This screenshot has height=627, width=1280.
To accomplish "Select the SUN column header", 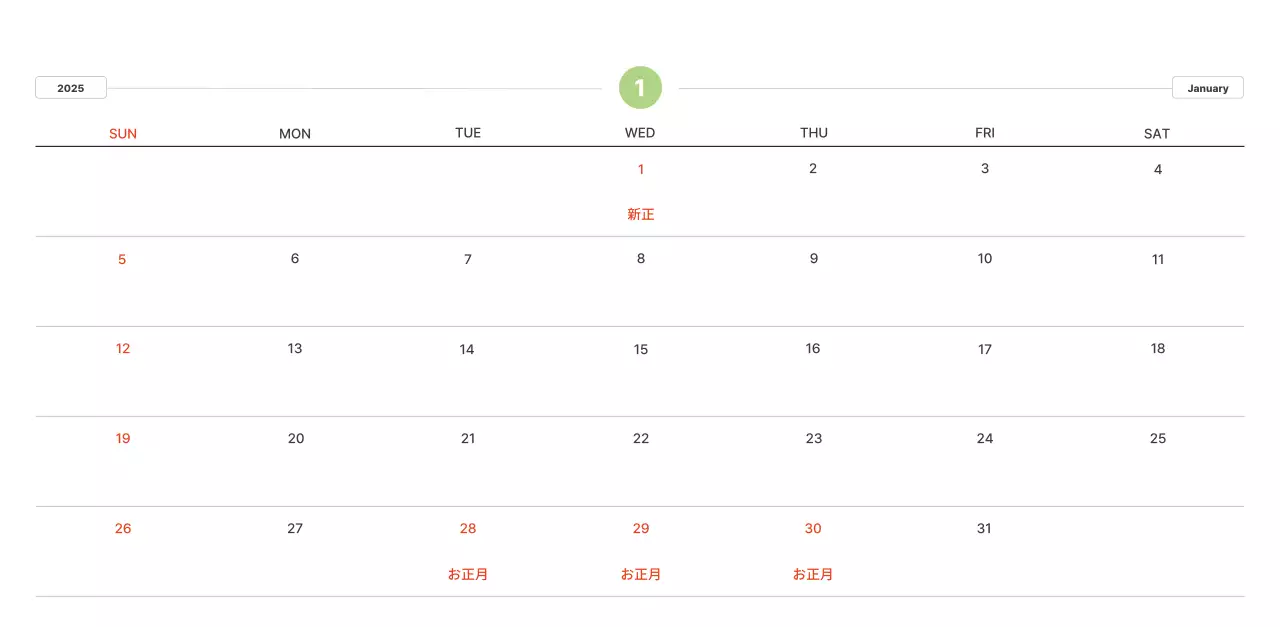I will [x=123, y=133].
